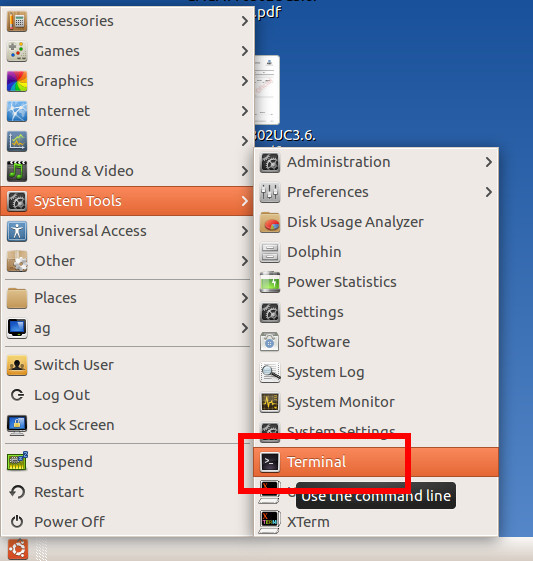
Task: Expand the Preferences submenu arrow
Action: (489, 192)
